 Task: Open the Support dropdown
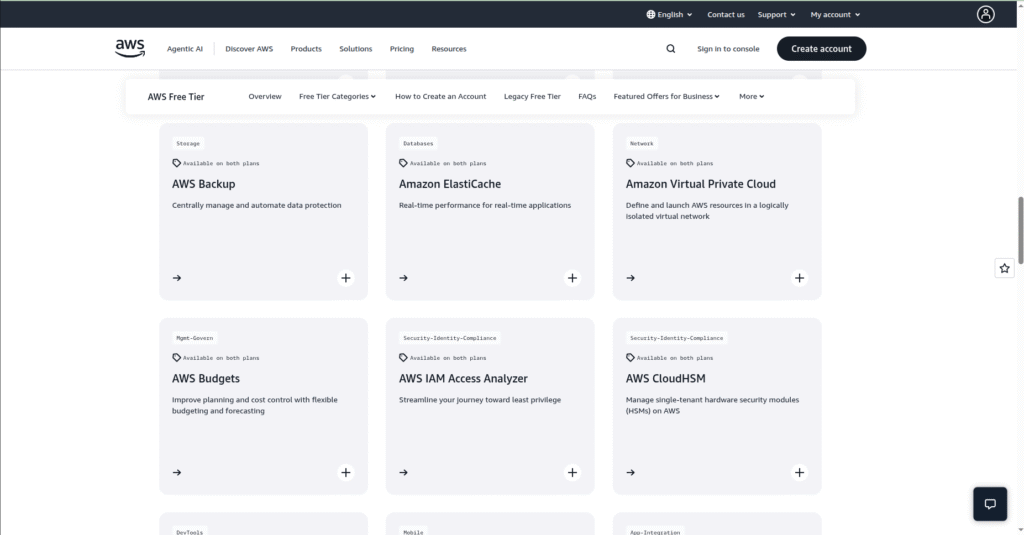[776, 14]
